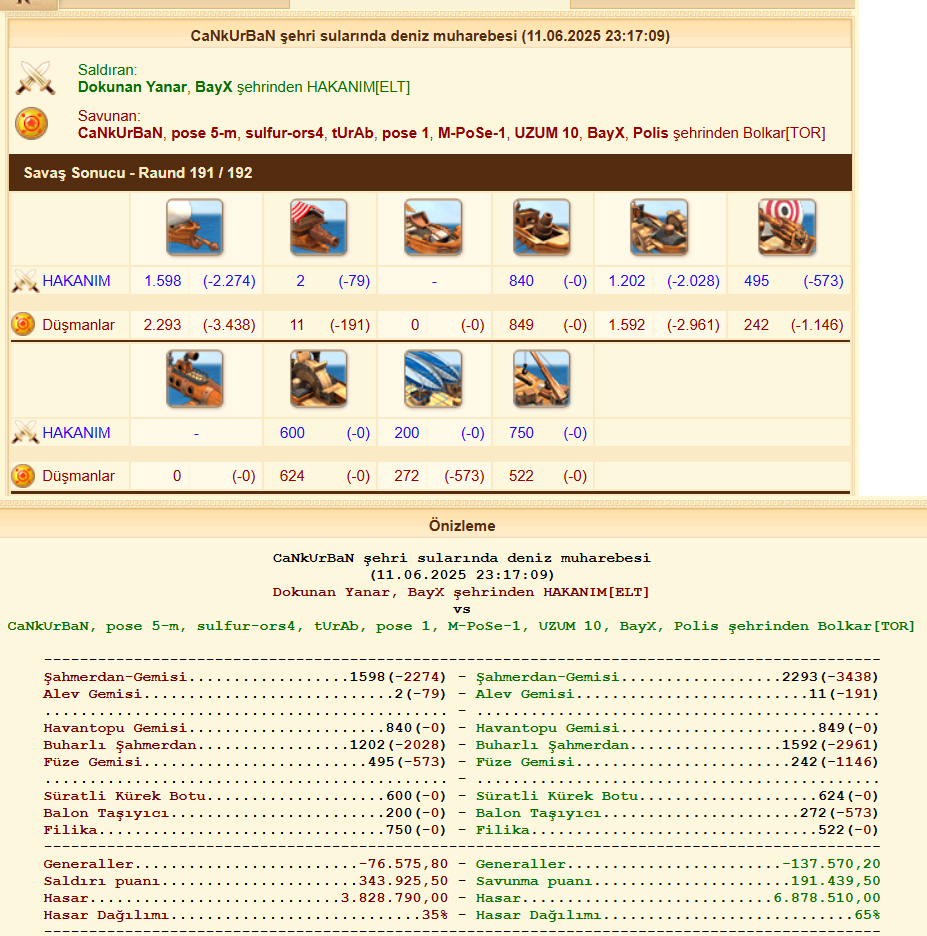This screenshot has width=927, height=936.
Task: Click the emblem icon in the first Düşmanlar row
Action: pos(23,324)
